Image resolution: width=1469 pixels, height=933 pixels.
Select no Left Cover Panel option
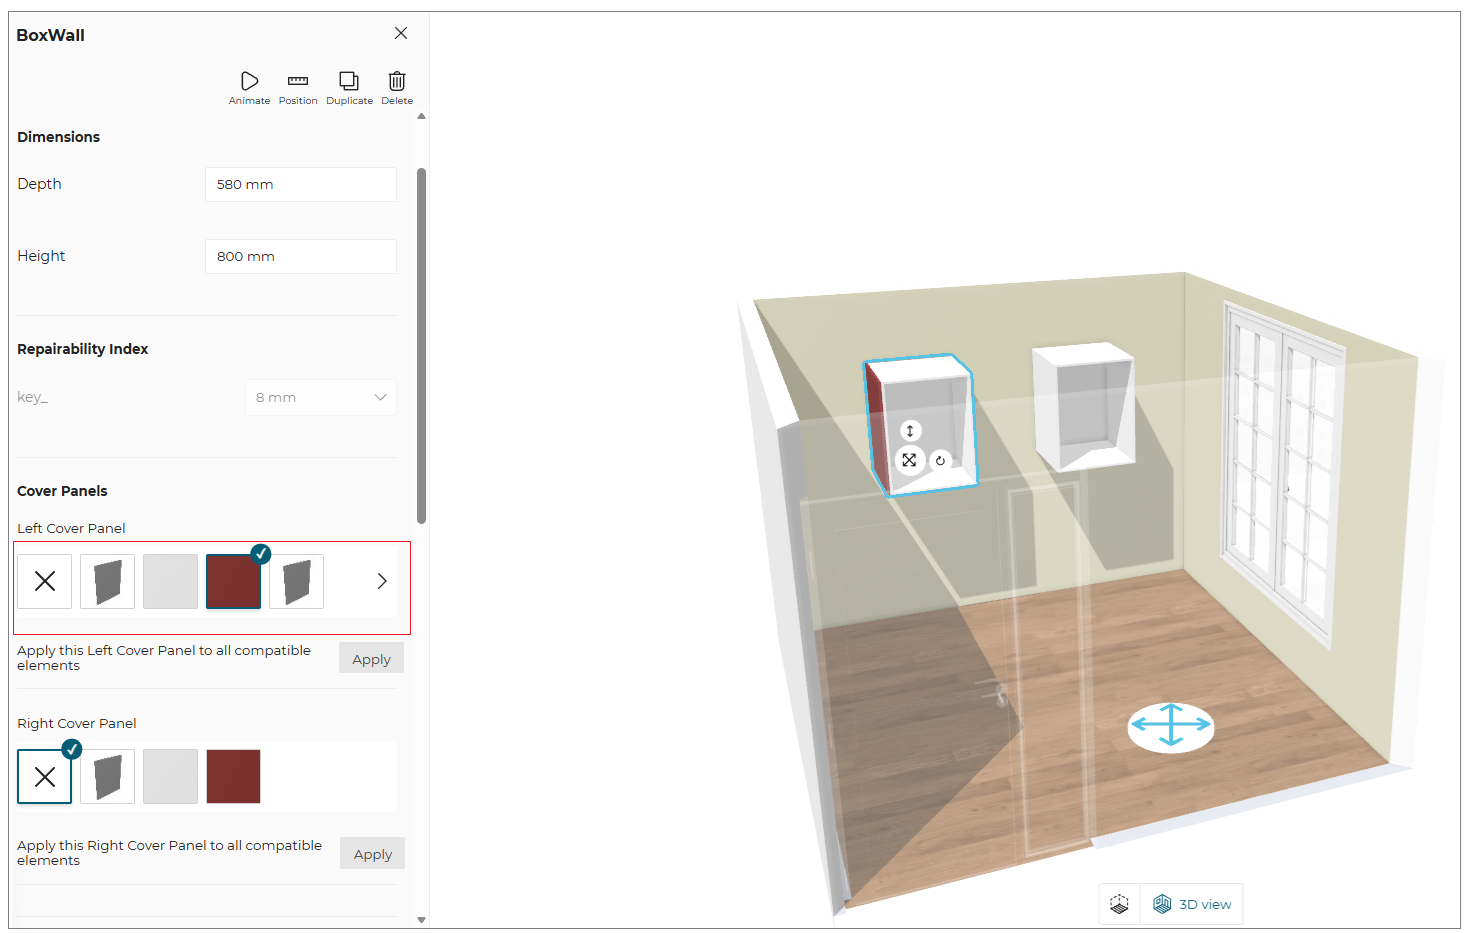coord(45,581)
